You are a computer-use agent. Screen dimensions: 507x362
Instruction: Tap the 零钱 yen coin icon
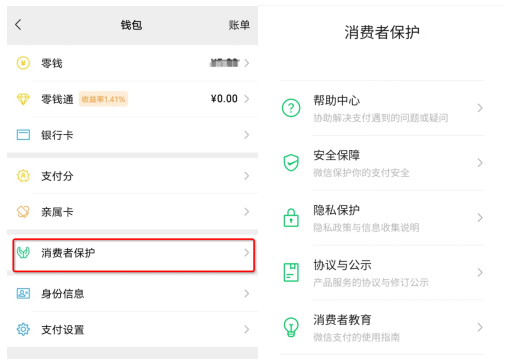coord(23,63)
